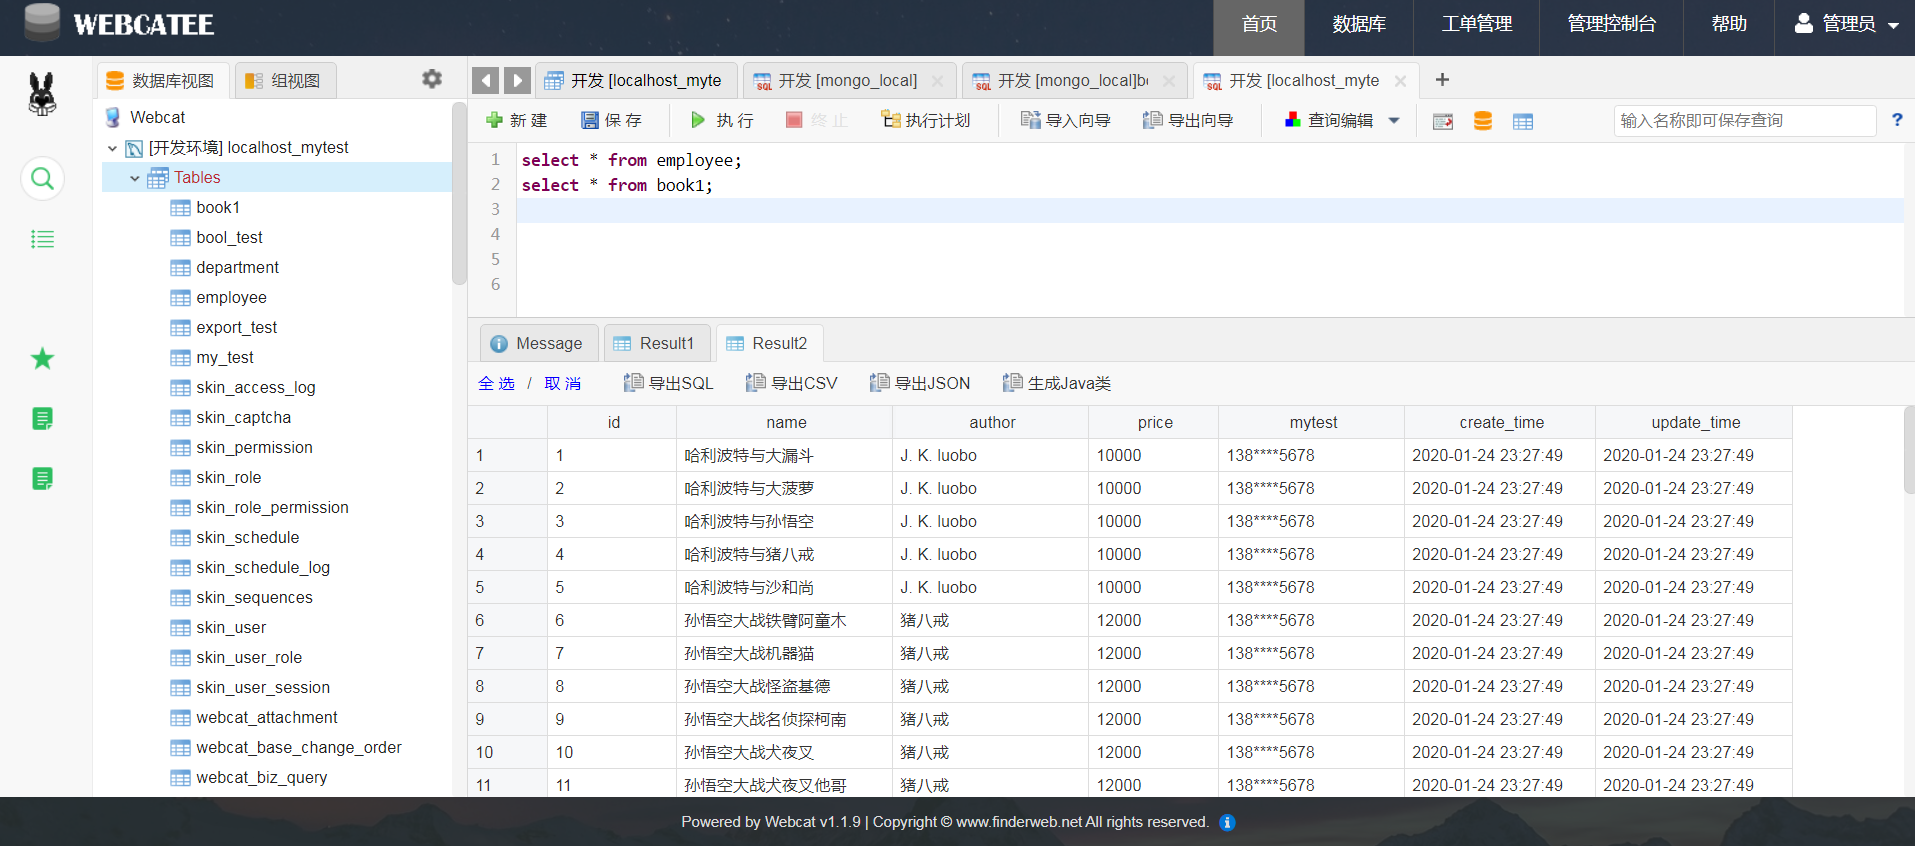The image size is (1915, 846).
Task: Click the help question mark icon
Action: pos(1897,120)
